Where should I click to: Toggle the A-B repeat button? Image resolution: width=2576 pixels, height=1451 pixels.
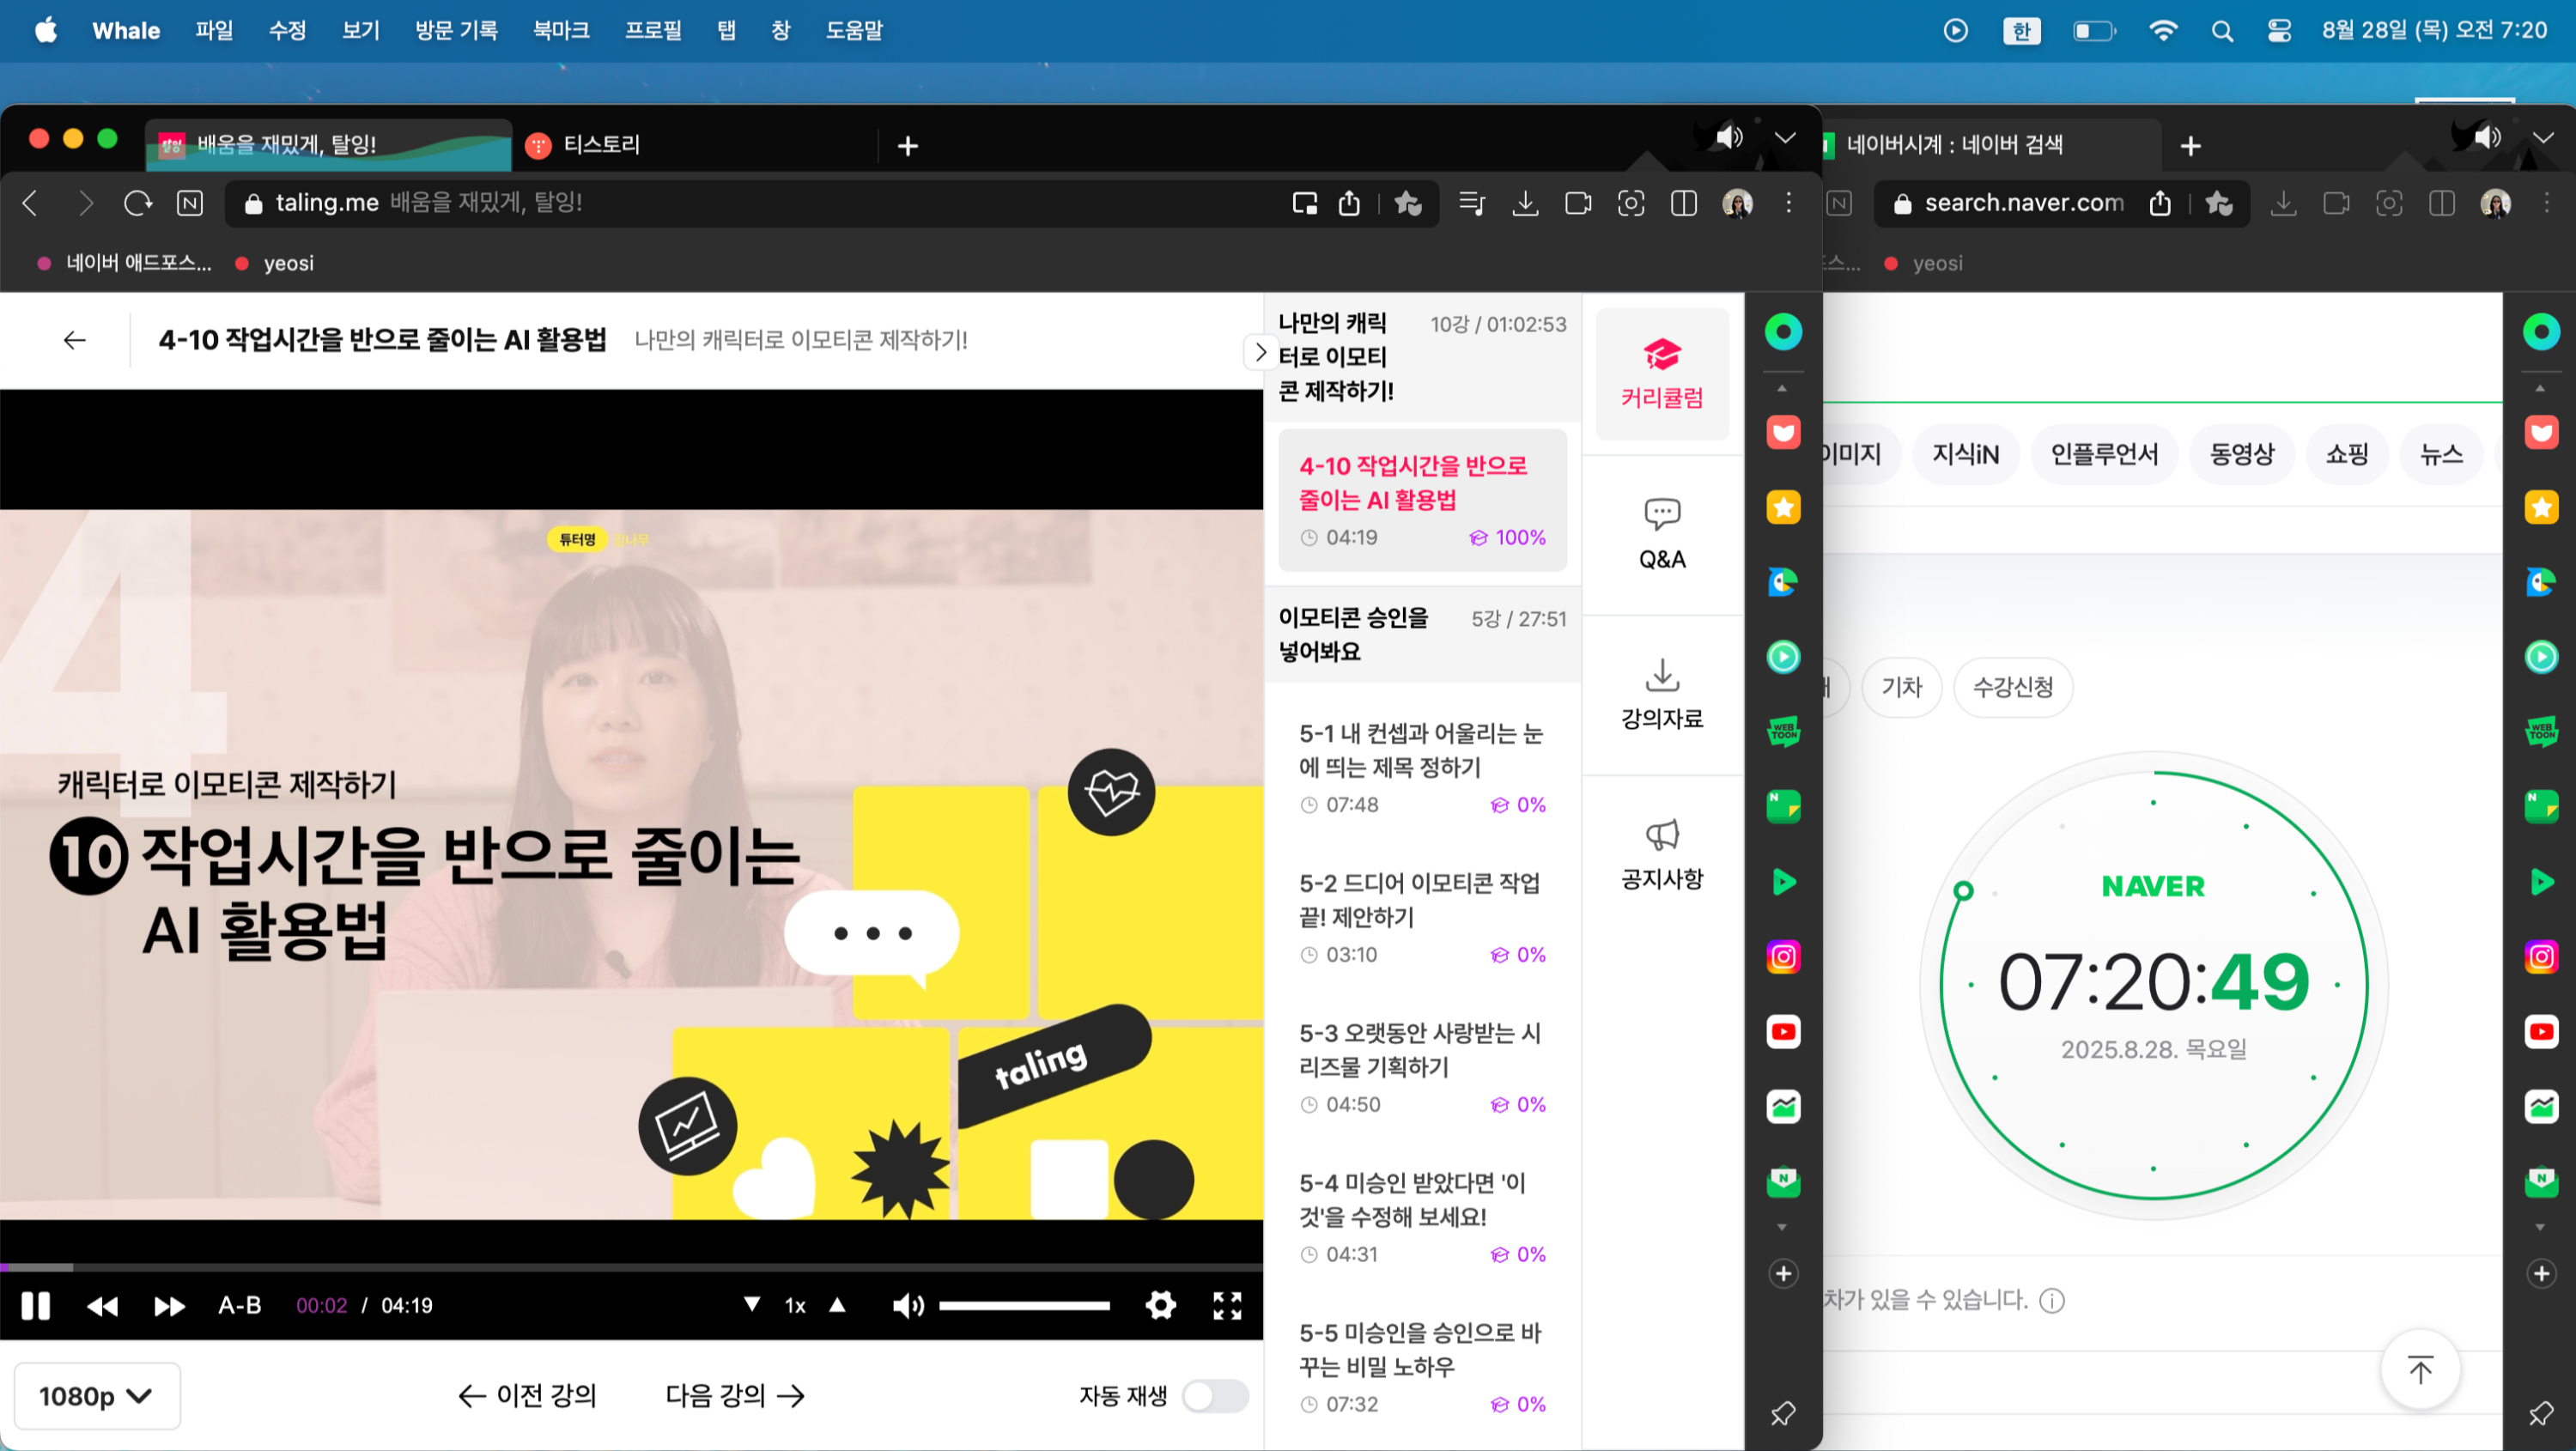[x=240, y=1305]
